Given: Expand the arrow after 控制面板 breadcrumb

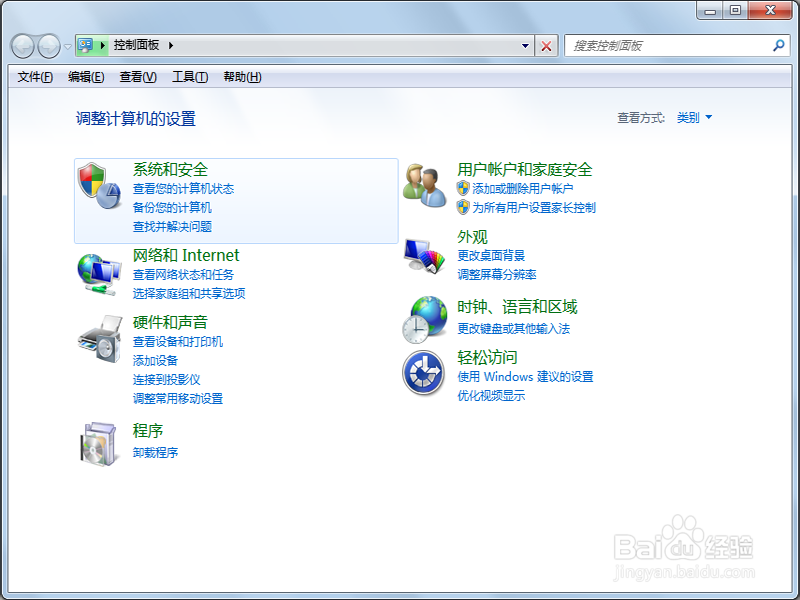Looking at the screenshot, I should tap(171, 45).
